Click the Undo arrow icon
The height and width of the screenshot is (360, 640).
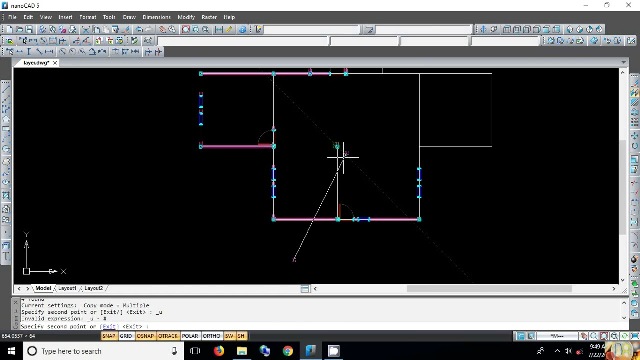pyautogui.click(x=139, y=29)
